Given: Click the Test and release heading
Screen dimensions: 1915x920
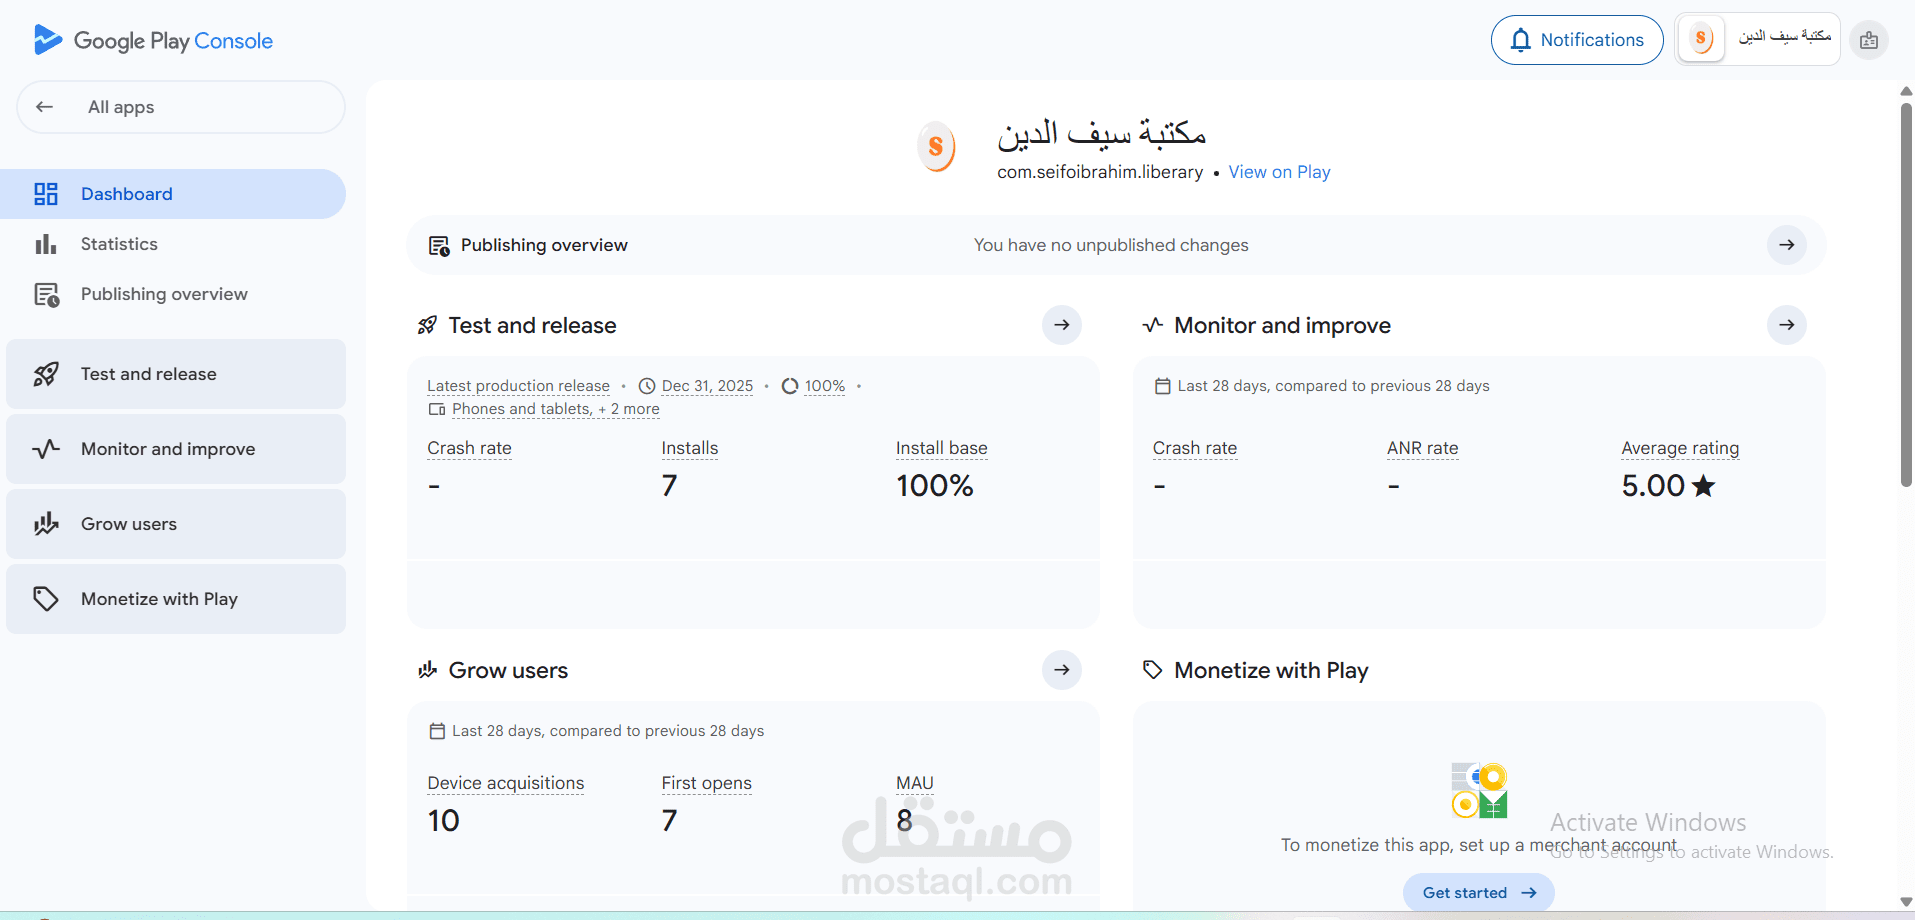Looking at the screenshot, I should coord(532,325).
